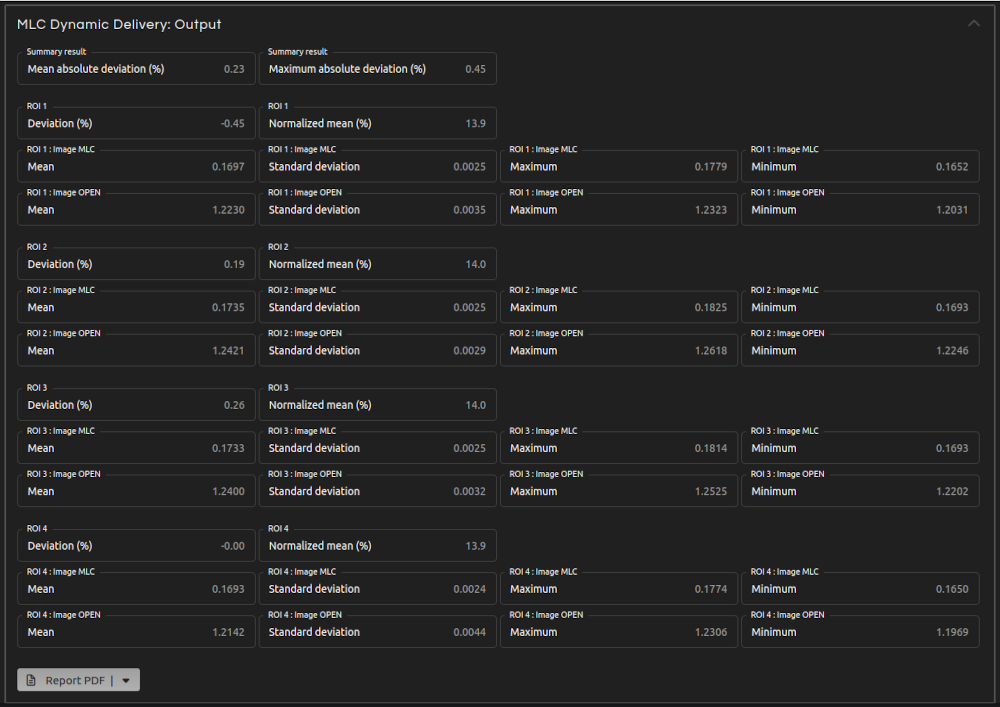Image resolution: width=1000 pixels, height=707 pixels.
Task: Select ROI 3 Image OPEN Minimum field
Action: [x=860, y=492]
